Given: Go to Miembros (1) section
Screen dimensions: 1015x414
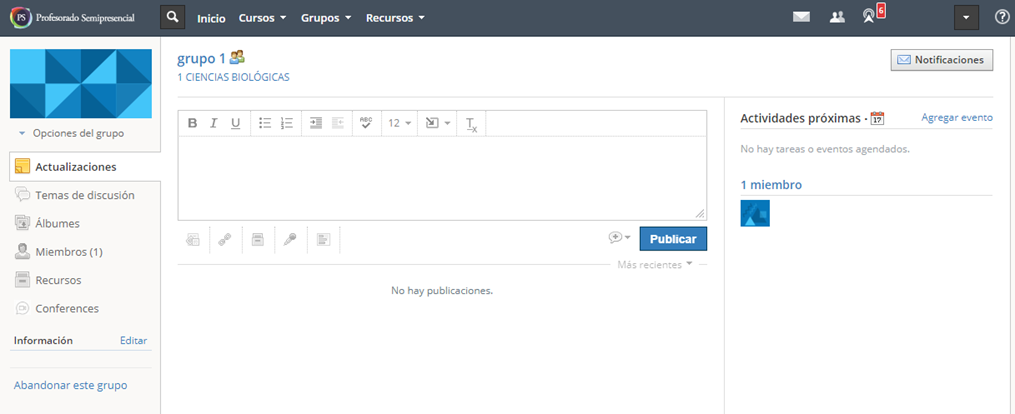Looking at the screenshot, I should click(x=68, y=252).
